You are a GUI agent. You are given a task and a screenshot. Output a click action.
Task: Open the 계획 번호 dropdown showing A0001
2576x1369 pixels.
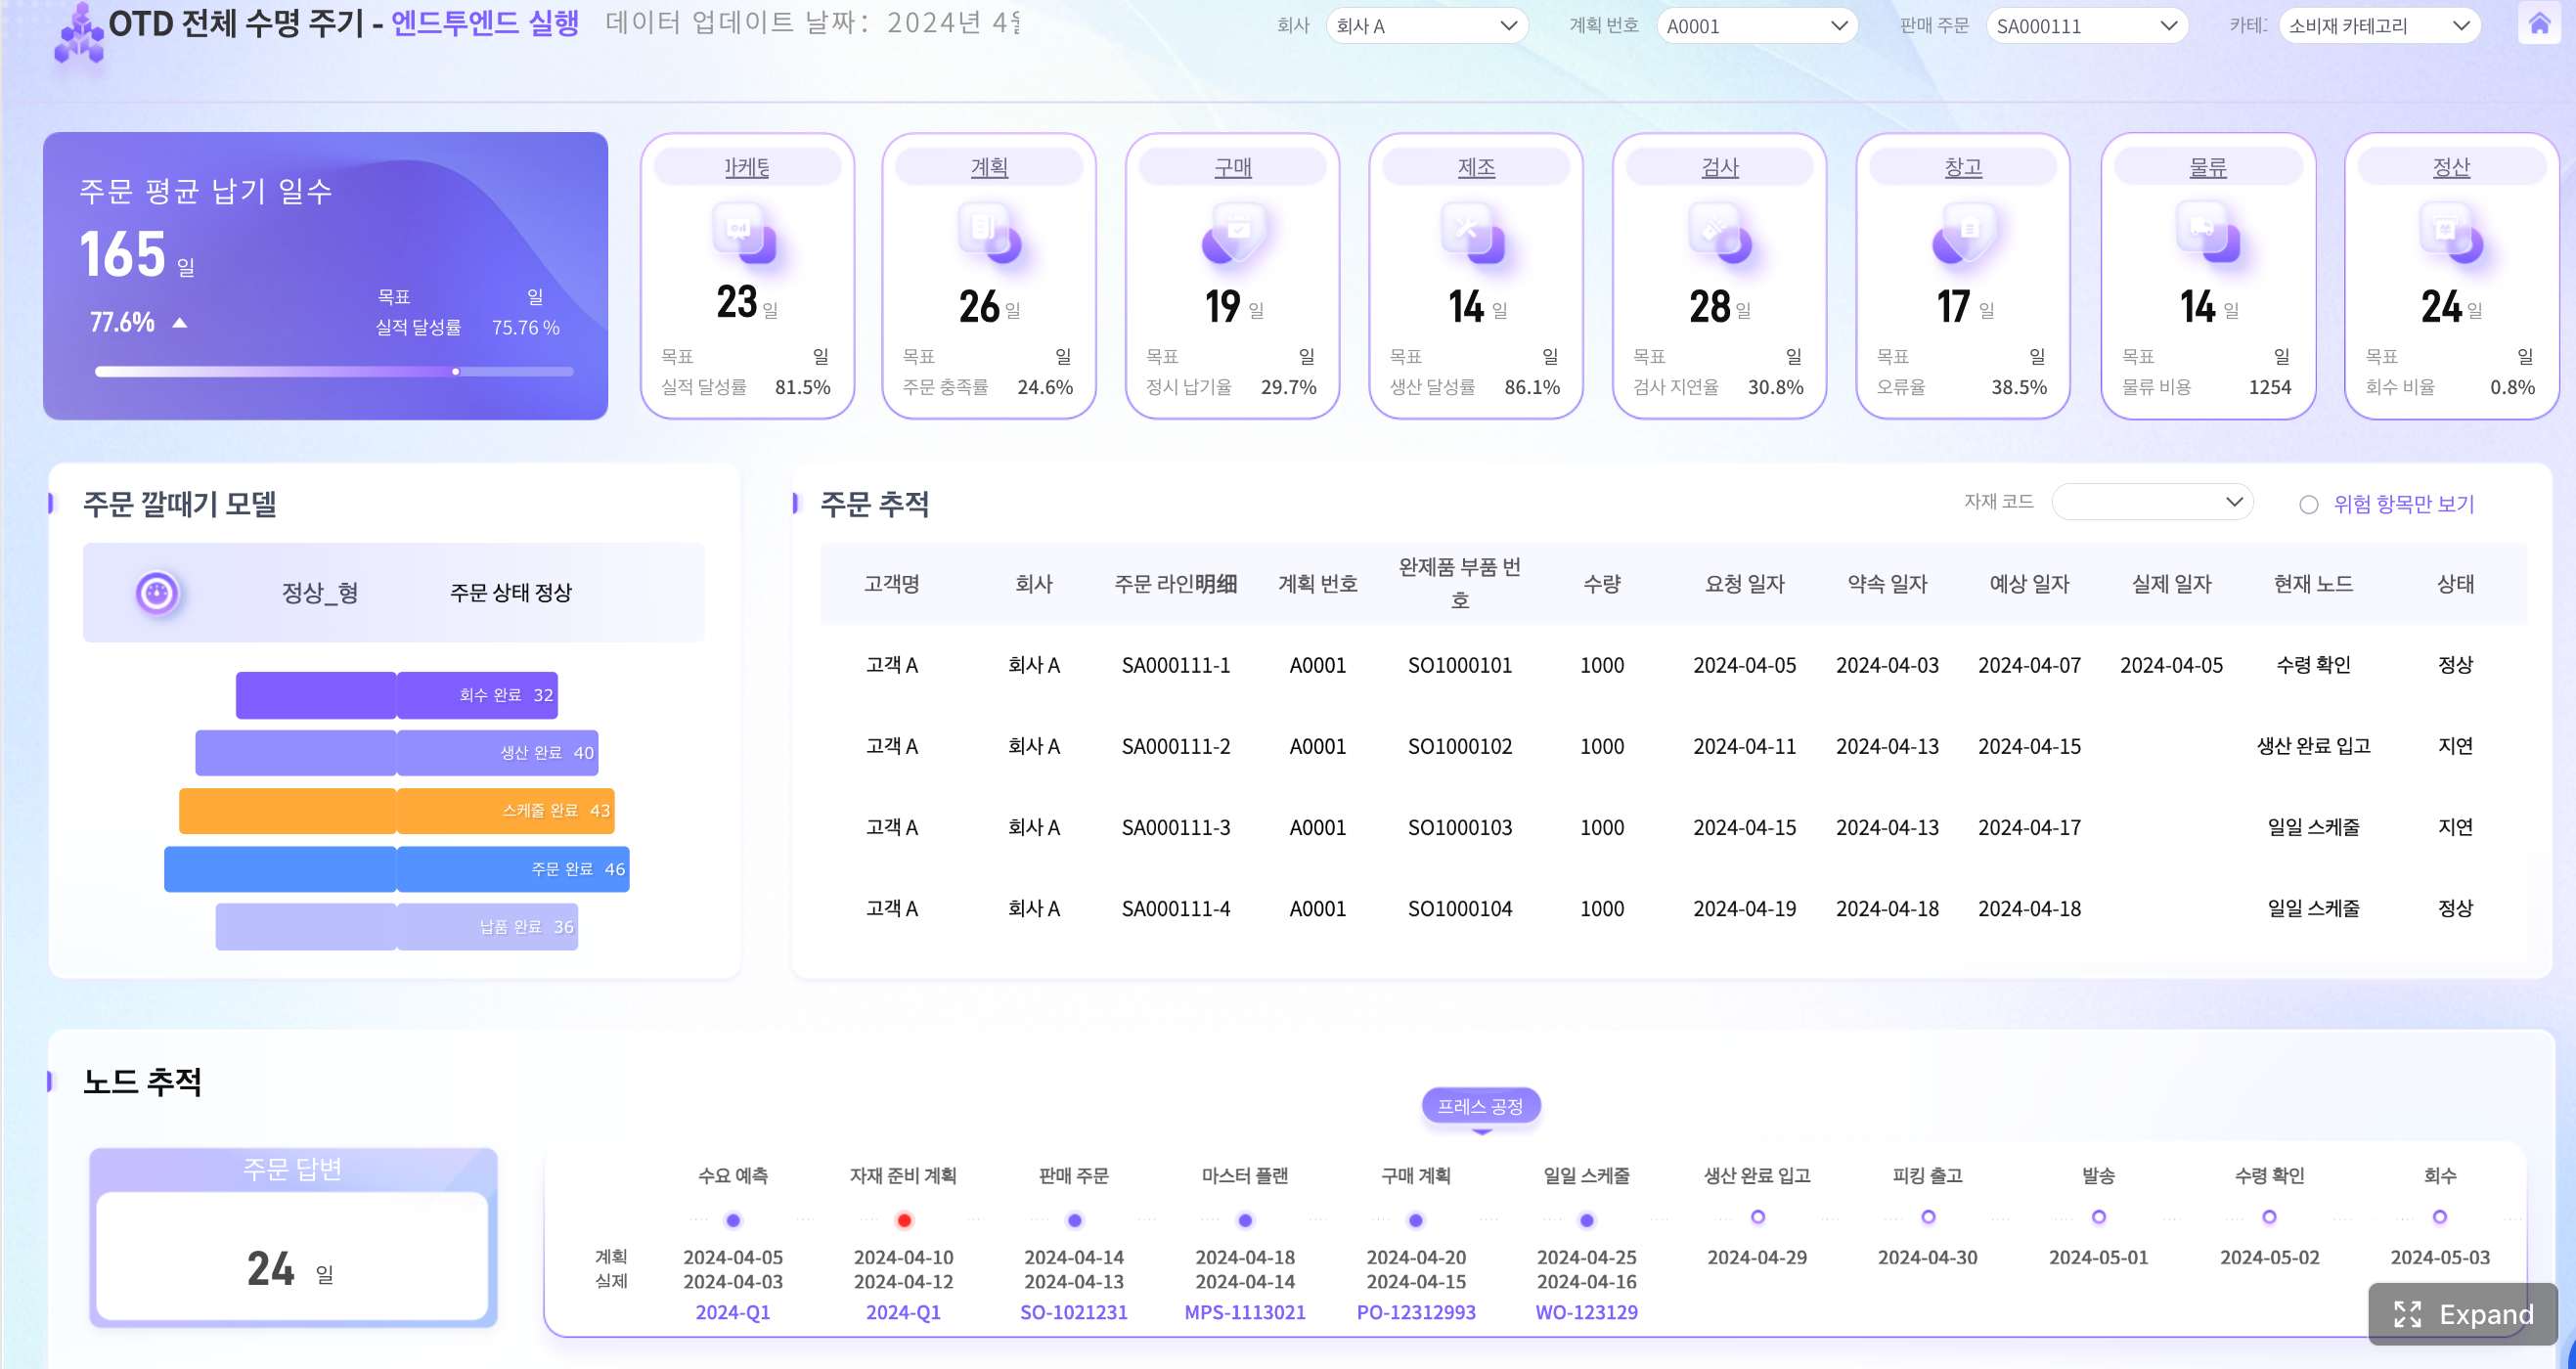[1757, 26]
